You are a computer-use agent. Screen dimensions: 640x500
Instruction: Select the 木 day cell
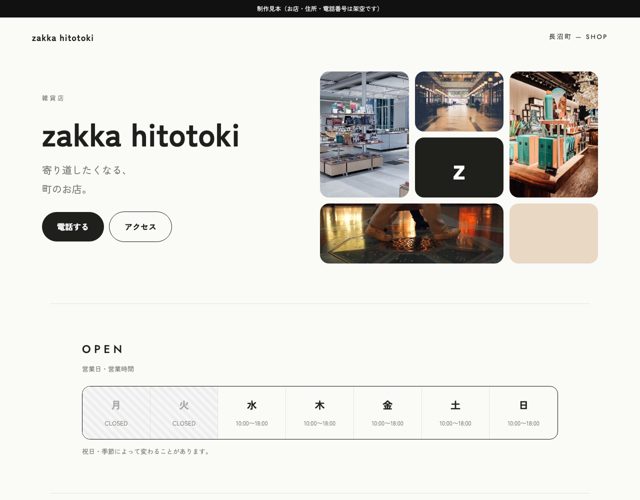pyautogui.click(x=320, y=413)
